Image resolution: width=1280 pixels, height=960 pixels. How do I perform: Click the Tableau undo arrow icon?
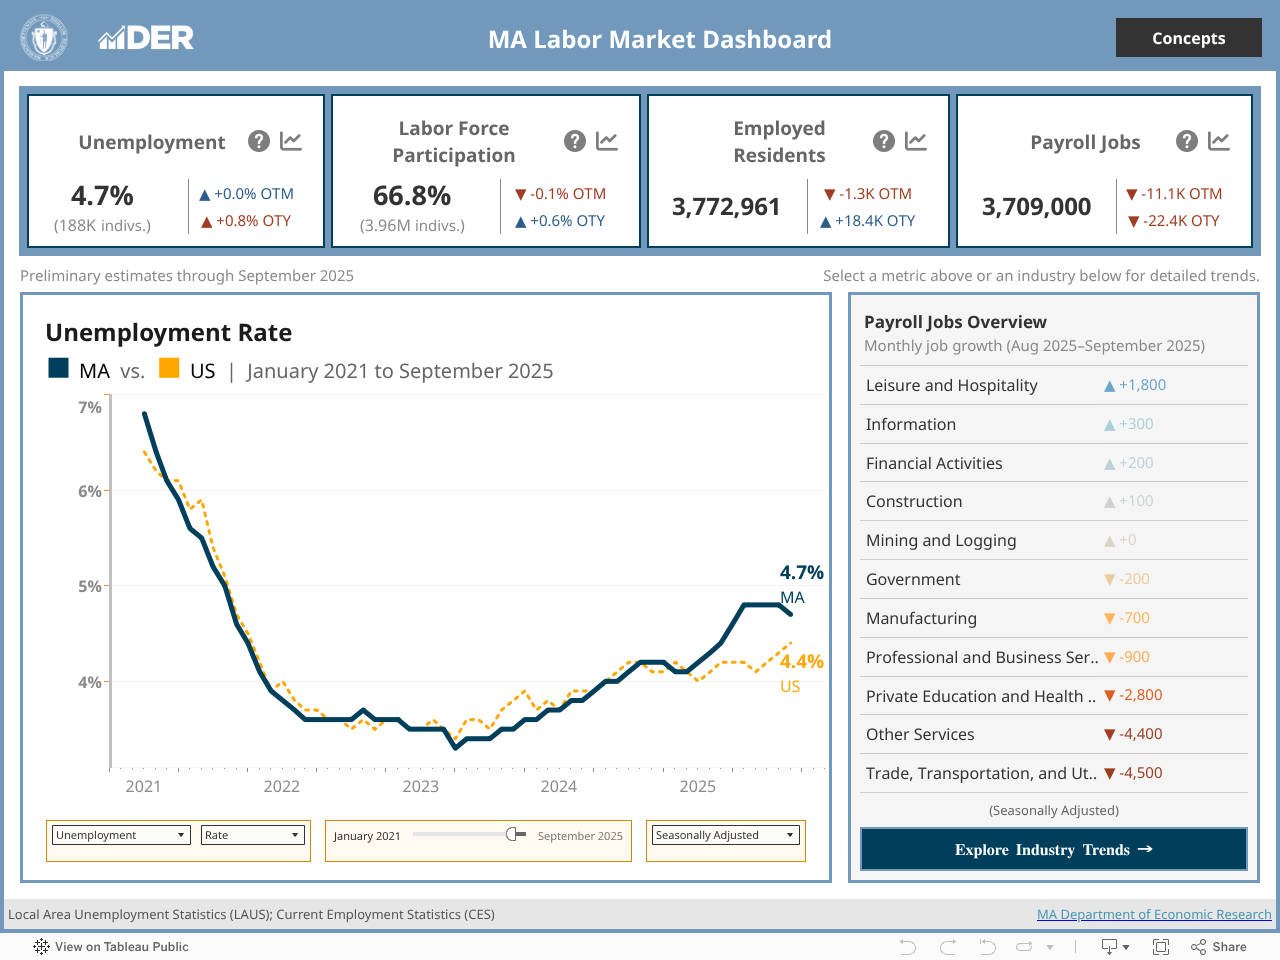pyautogui.click(x=908, y=946)
